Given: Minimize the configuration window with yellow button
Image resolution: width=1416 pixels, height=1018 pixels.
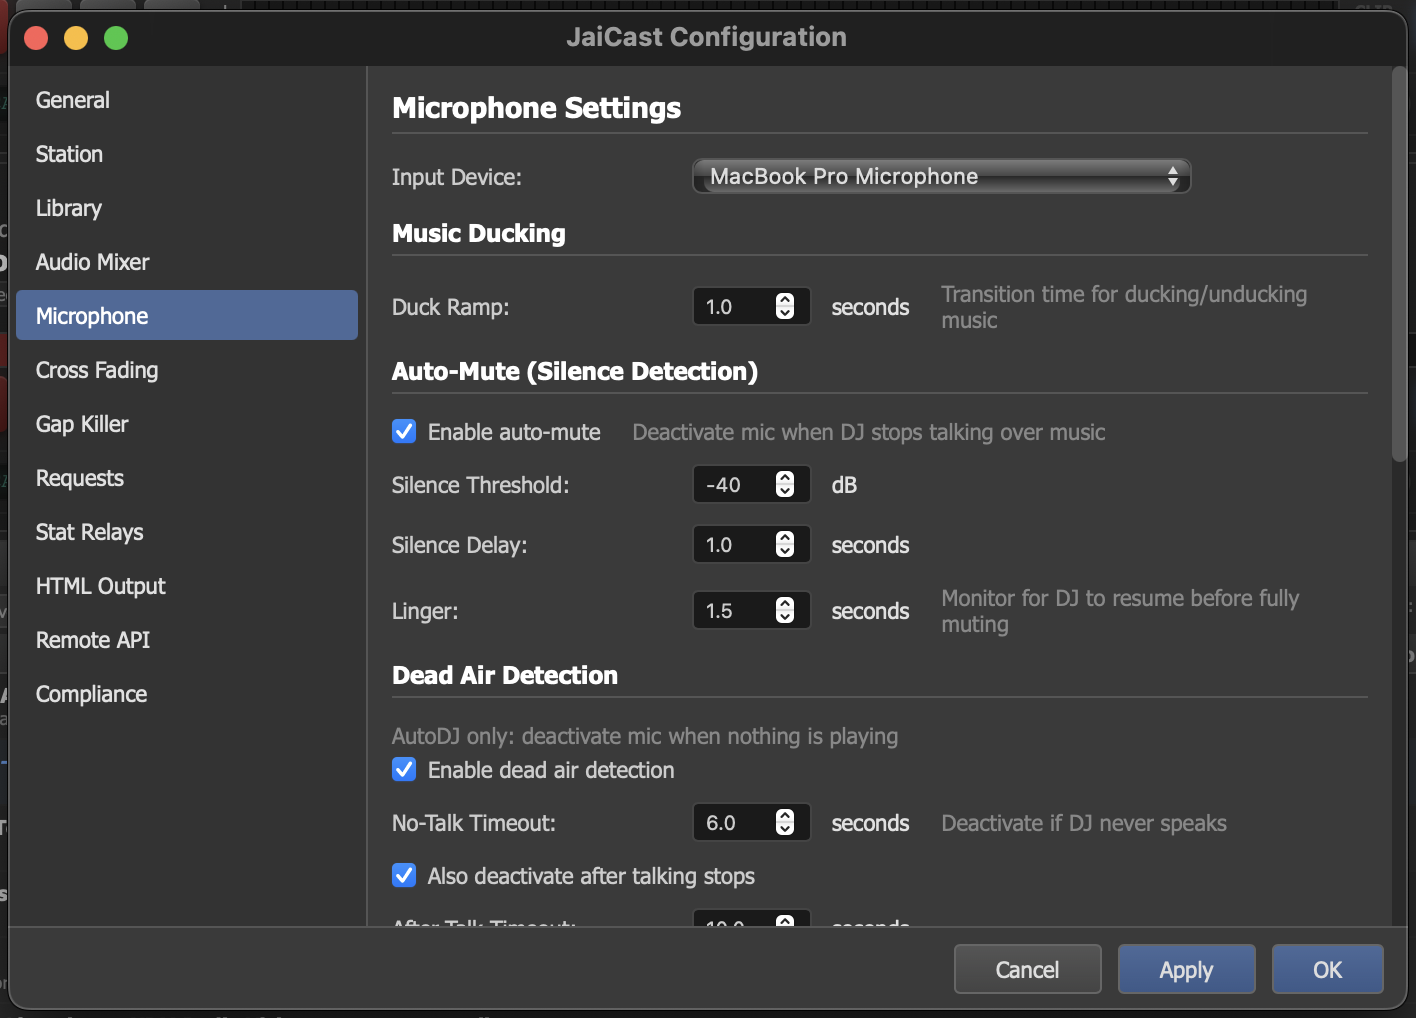Looking at the screenshot, I should (76, 38).
